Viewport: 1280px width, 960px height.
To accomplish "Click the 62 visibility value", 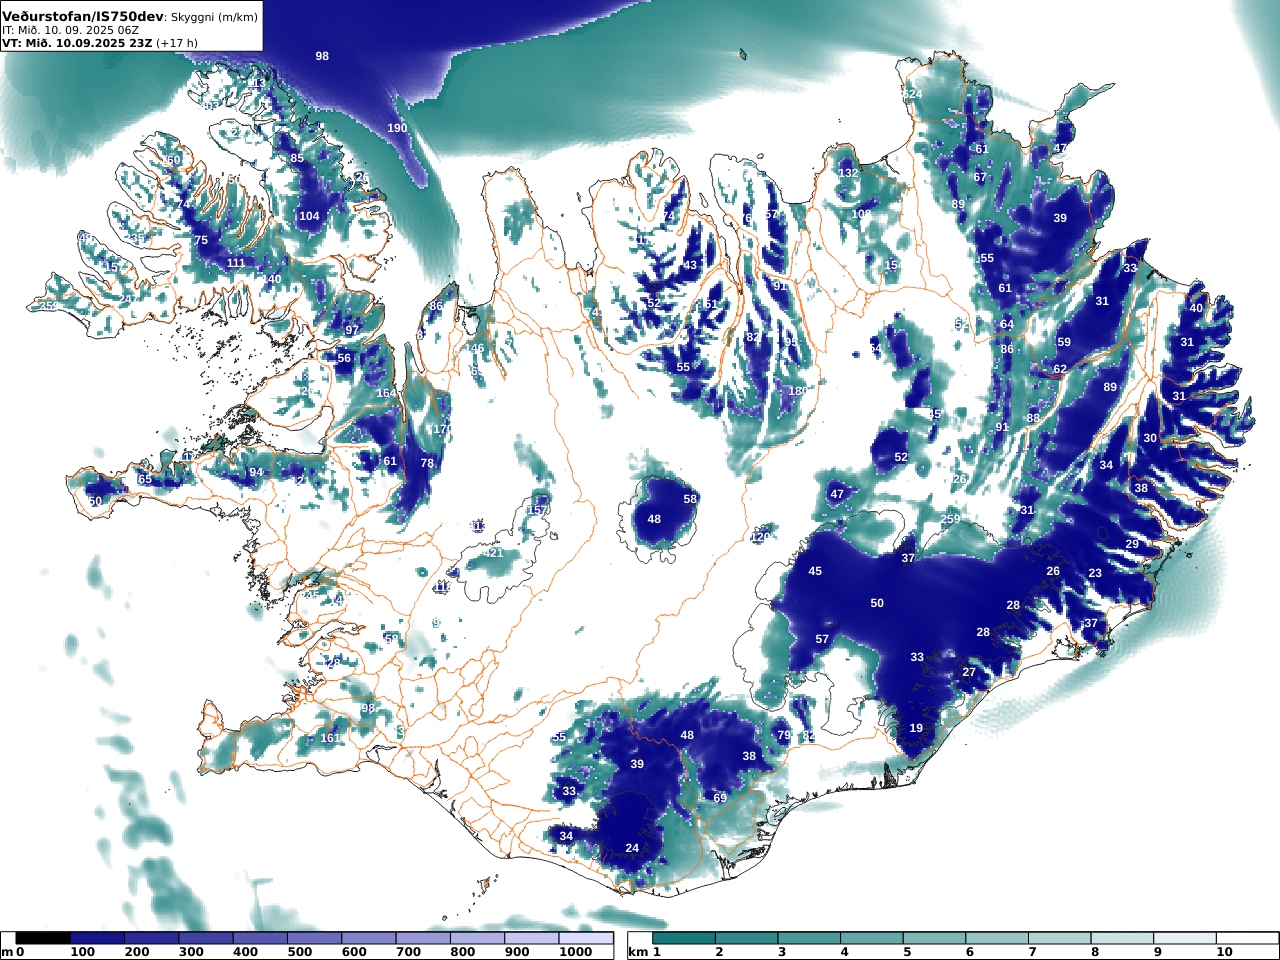I will coord(1060,369).
